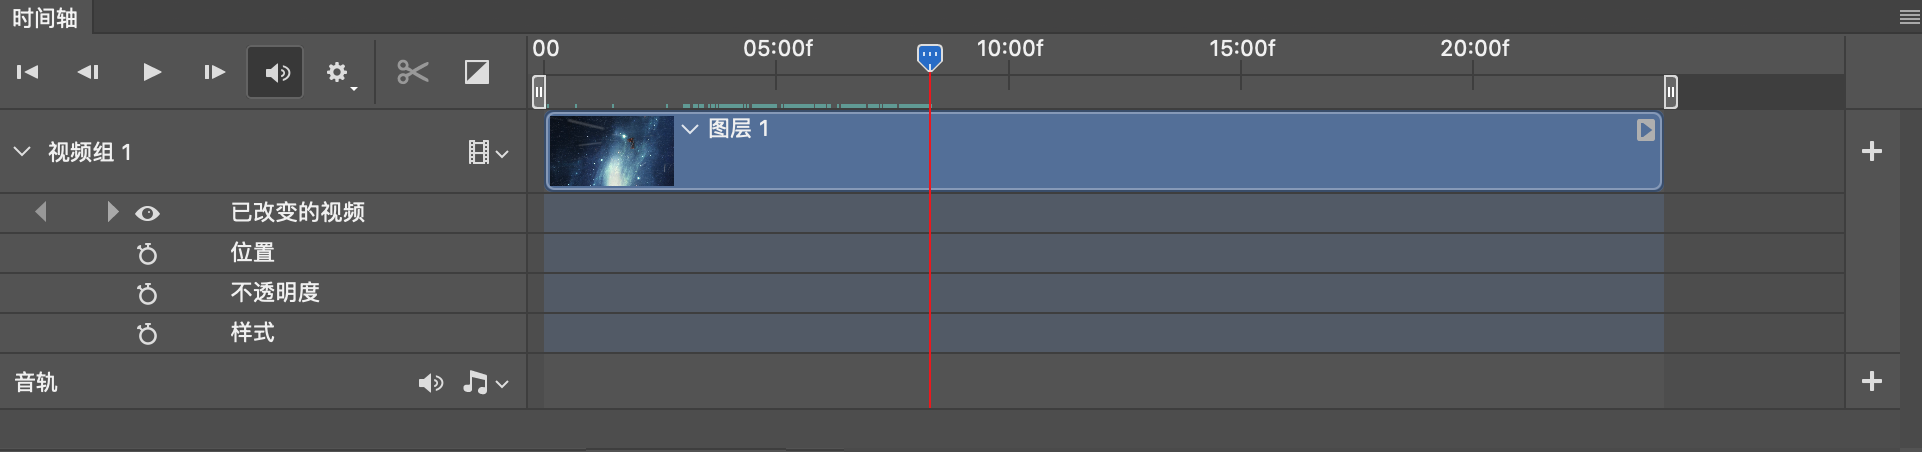Mute the 音轨 audio track

[x=430, y=383]
